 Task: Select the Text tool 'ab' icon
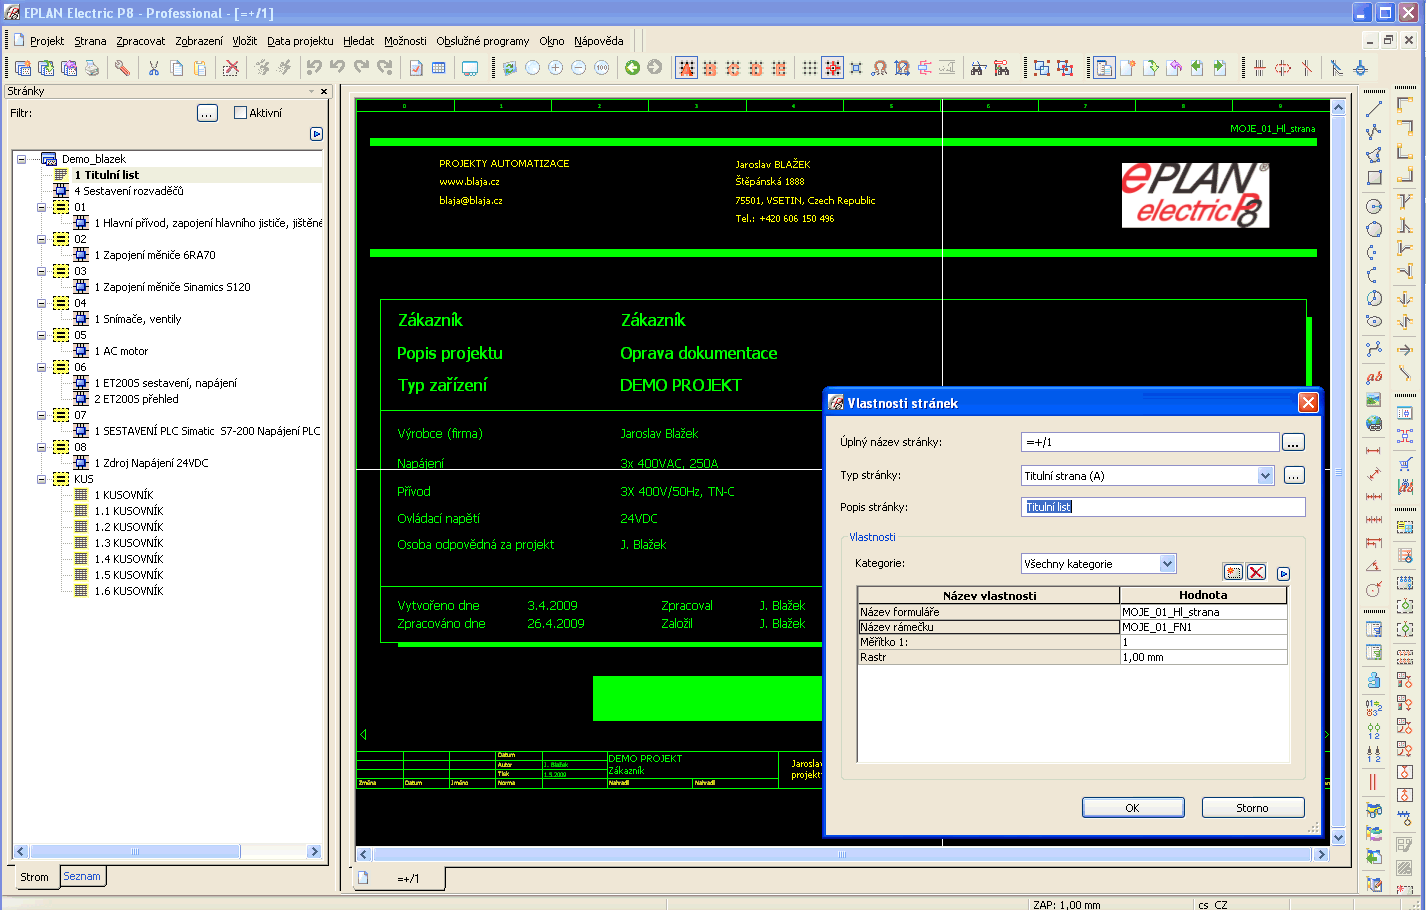click(1374, 377)
